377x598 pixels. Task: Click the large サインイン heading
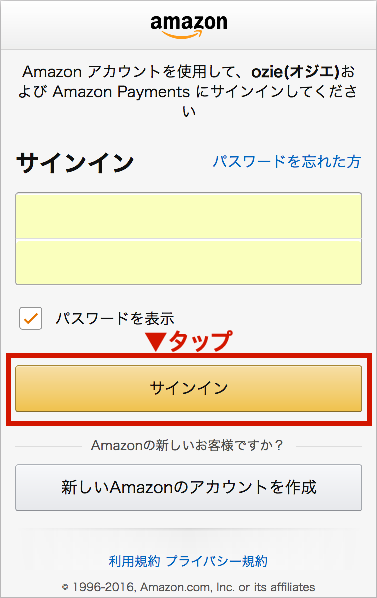(75, 163)
